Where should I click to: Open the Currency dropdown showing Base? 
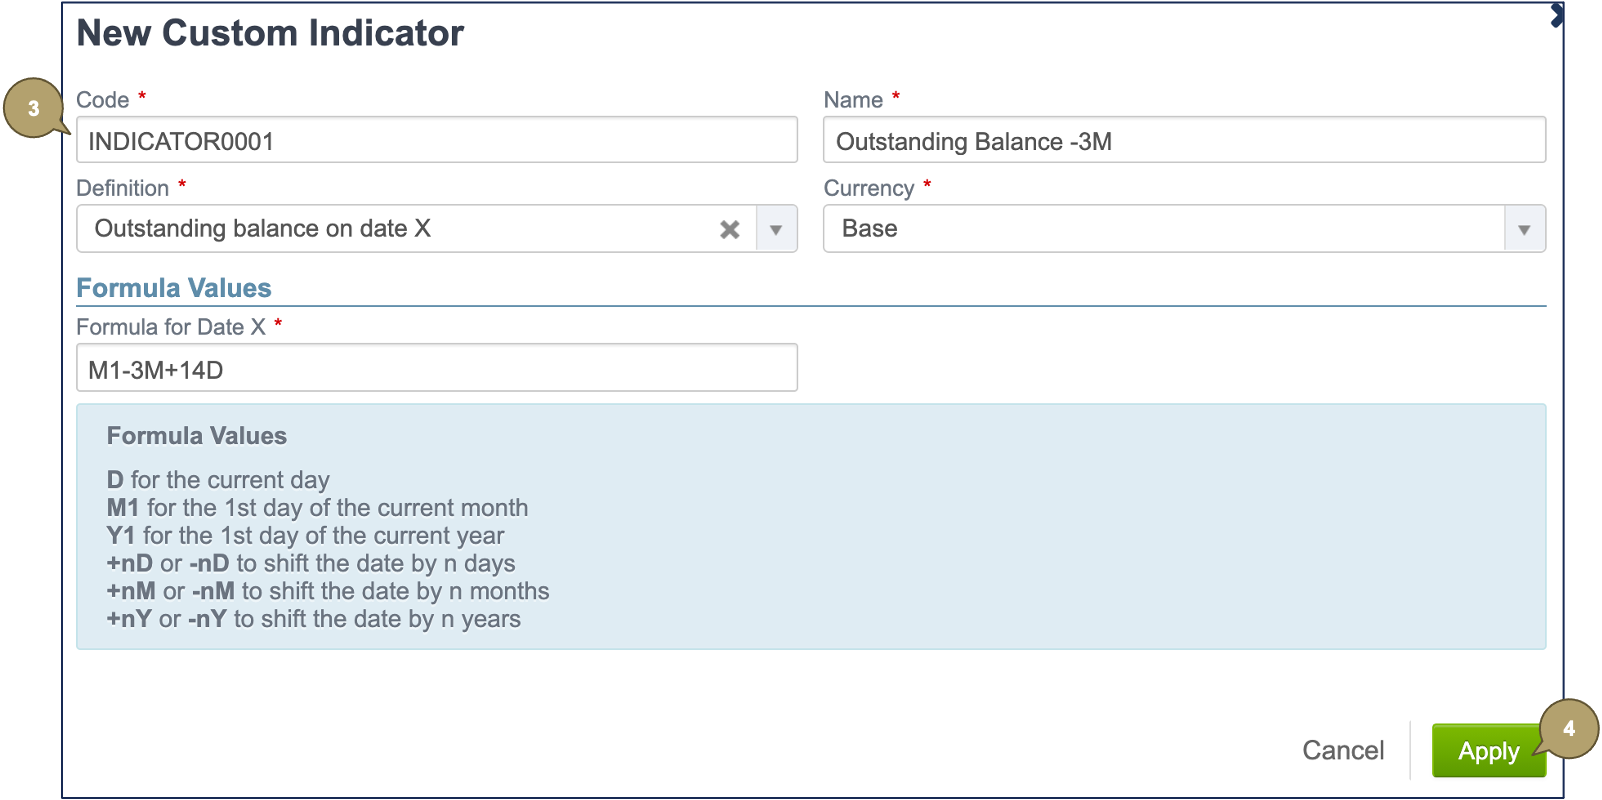(x=1523, y=229)
